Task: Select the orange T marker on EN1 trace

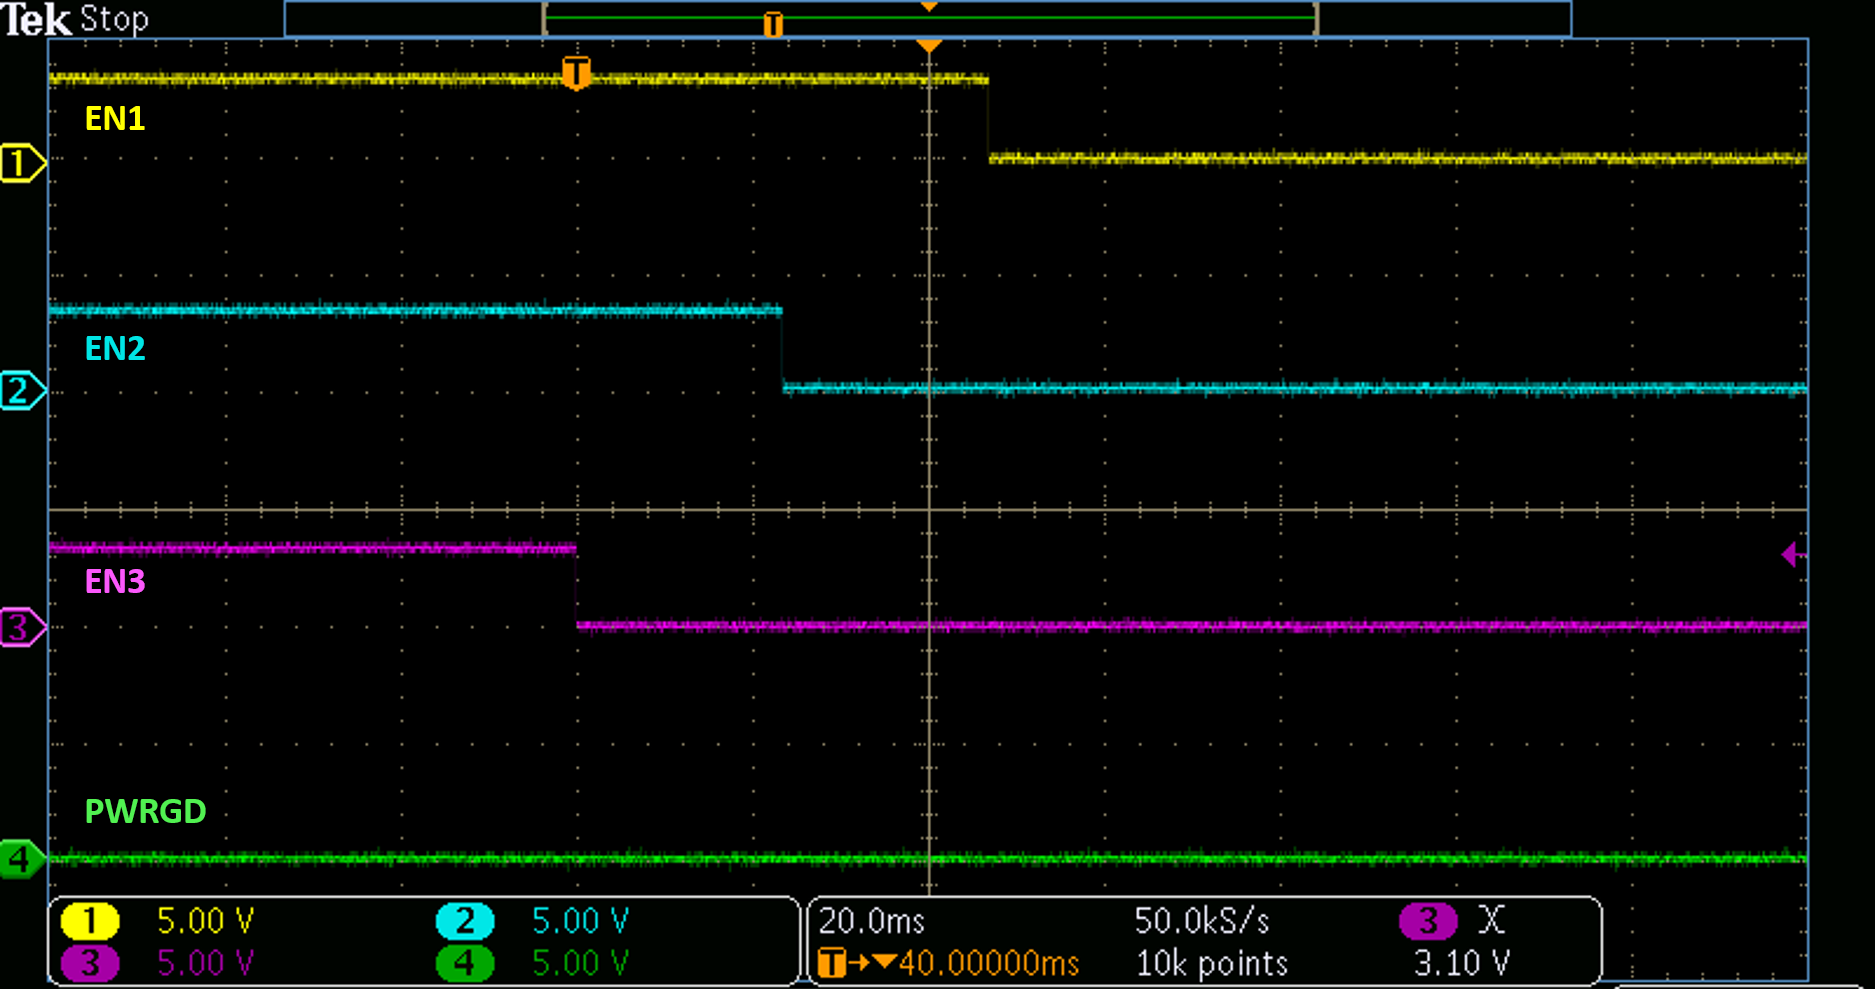Action: pos(576,72)
